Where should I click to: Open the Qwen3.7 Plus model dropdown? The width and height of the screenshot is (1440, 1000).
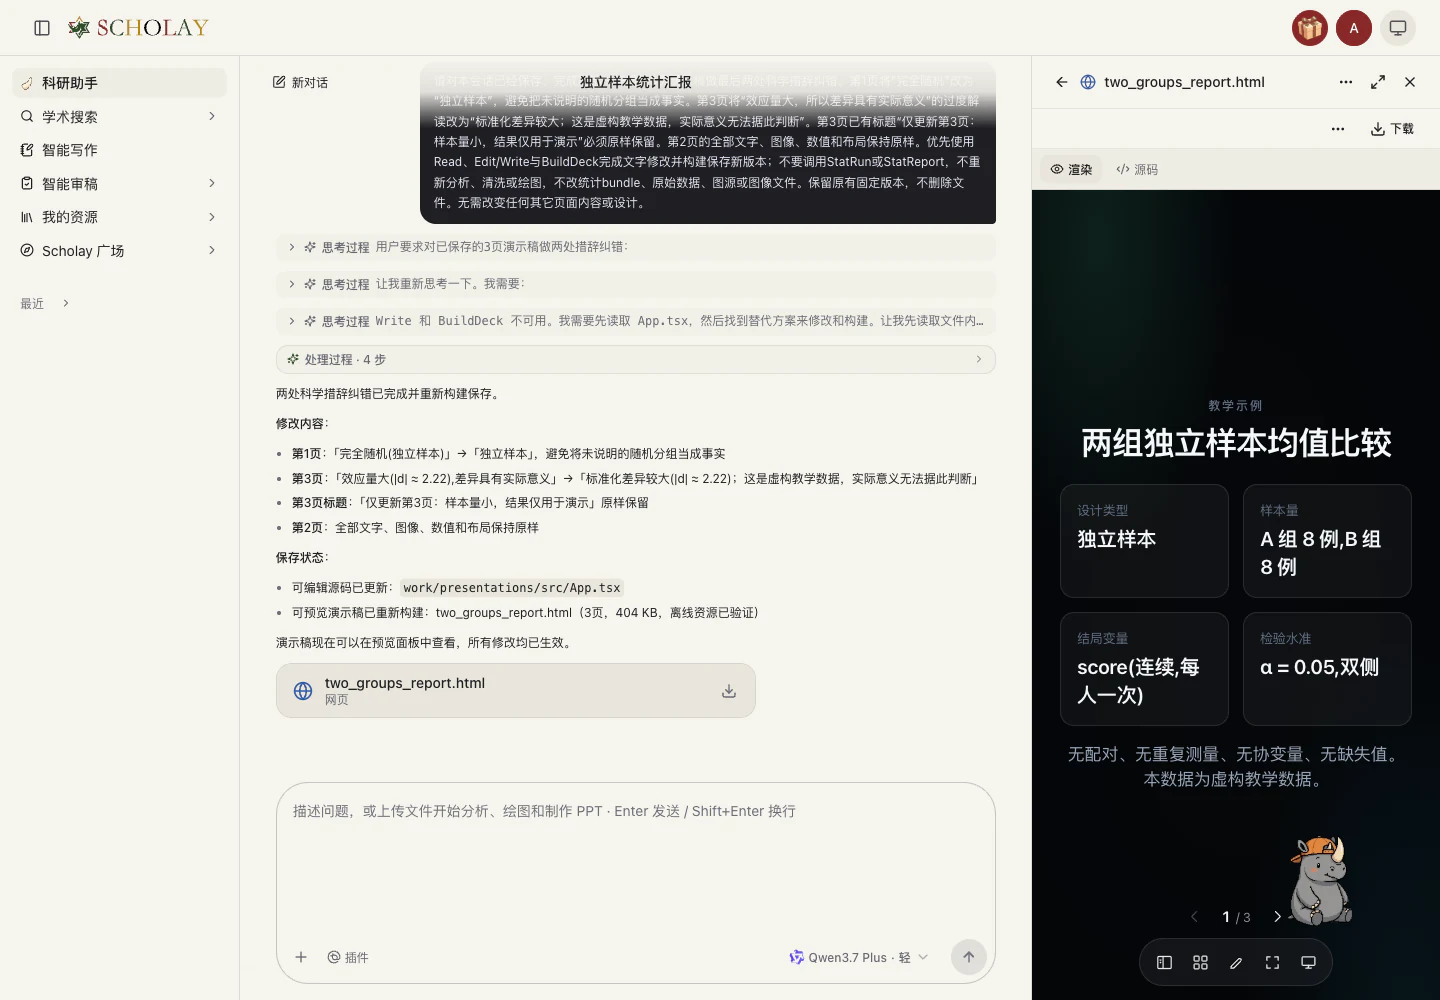pyautogui.click(x=859, y=957)
